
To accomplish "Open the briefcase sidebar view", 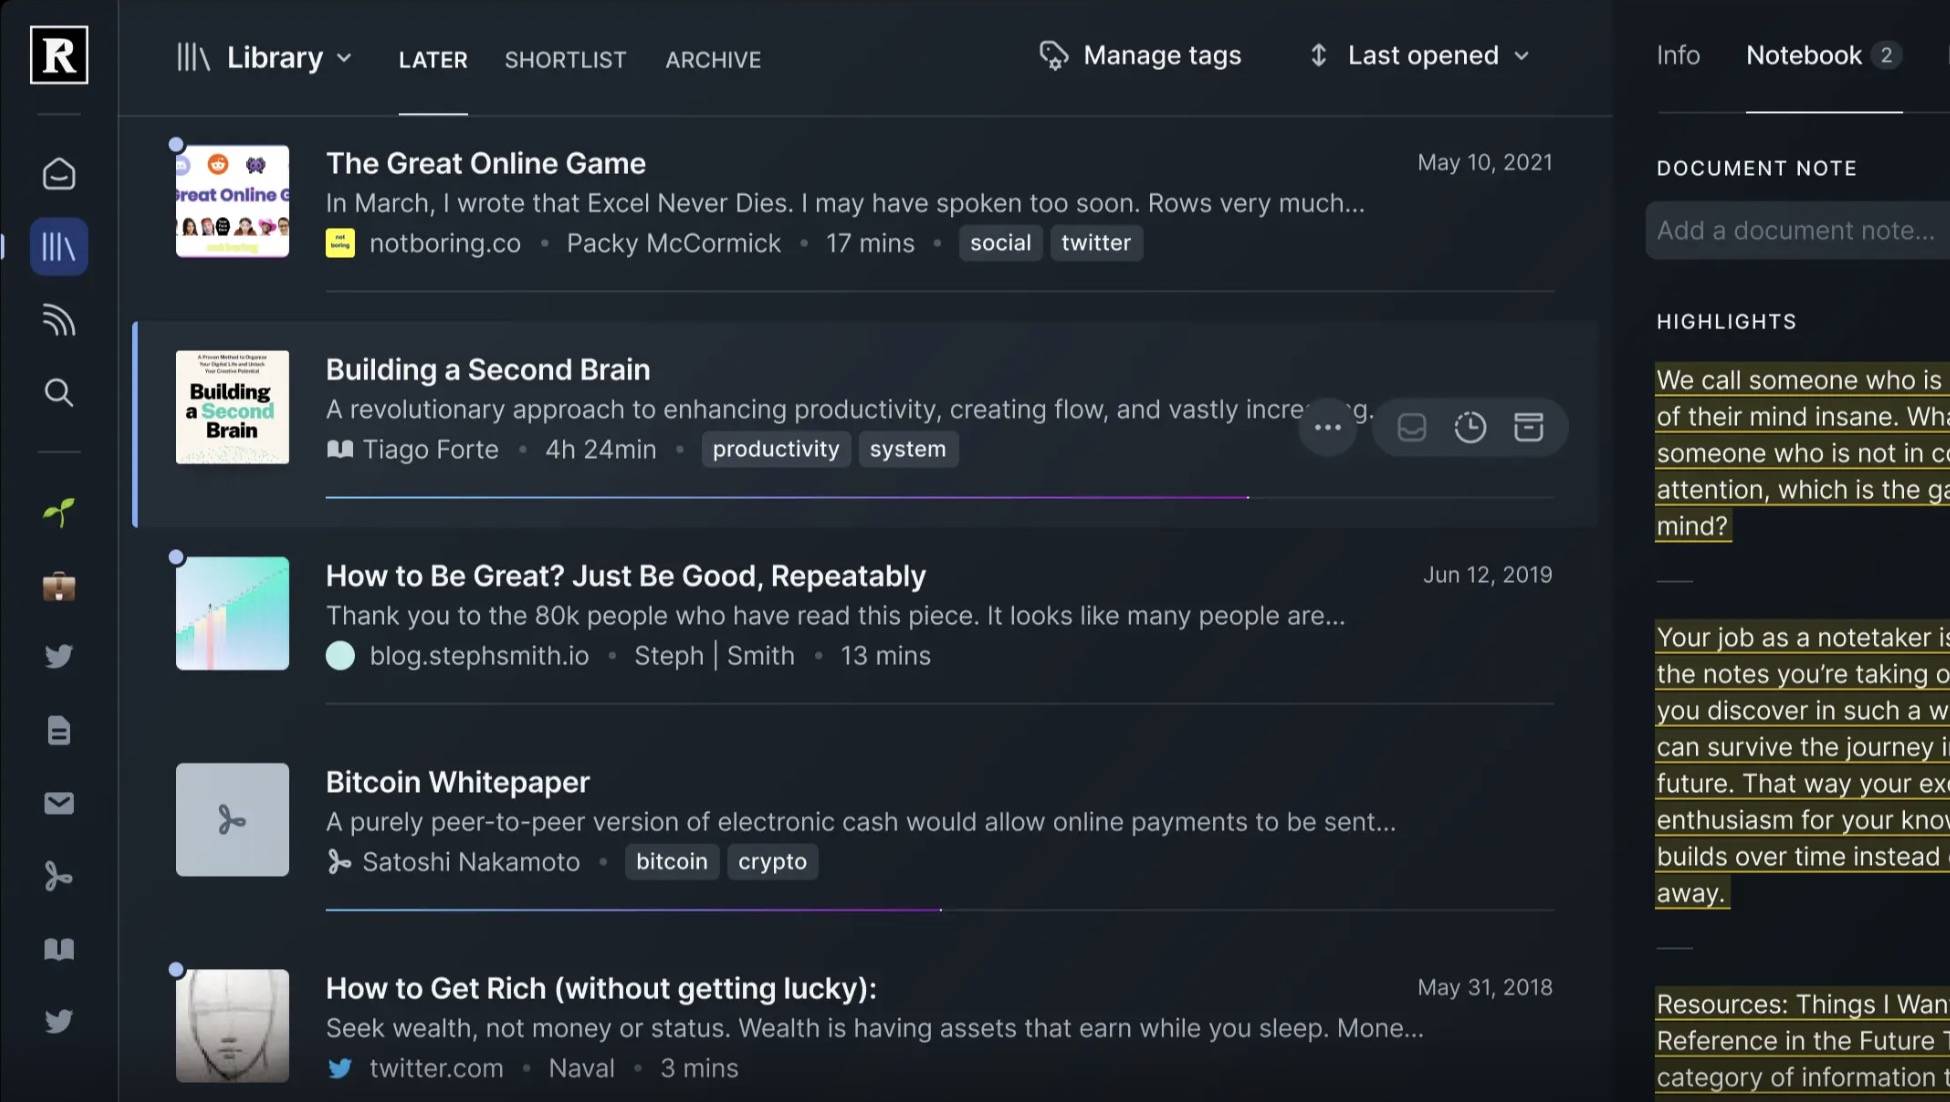I will [x=59, y=586].
